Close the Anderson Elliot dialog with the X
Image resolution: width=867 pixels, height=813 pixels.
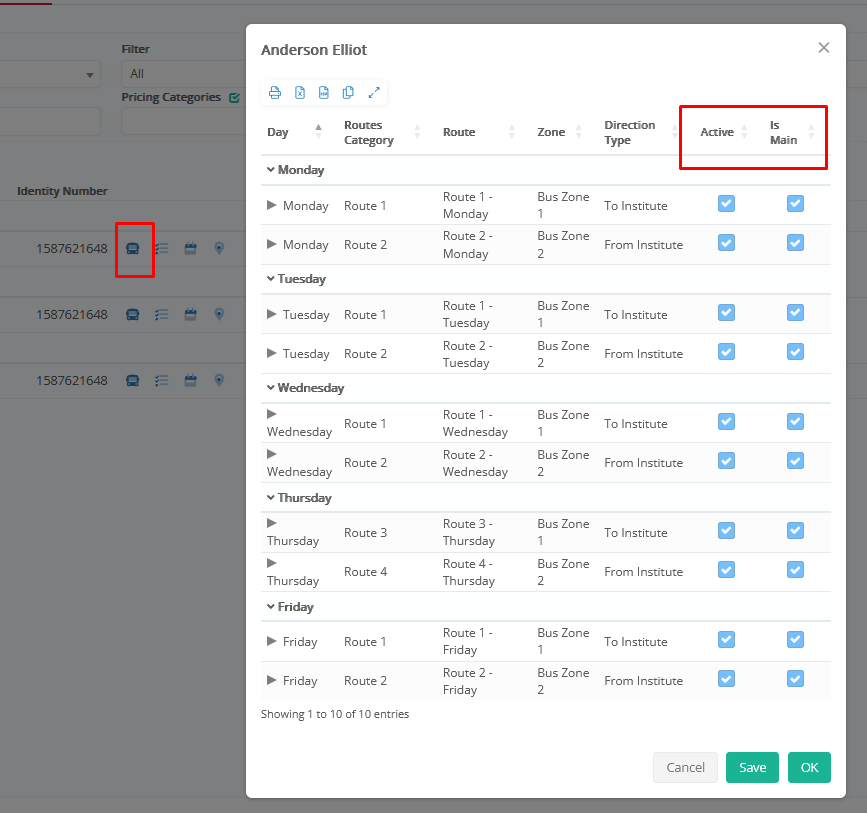(x=824, y=48)
